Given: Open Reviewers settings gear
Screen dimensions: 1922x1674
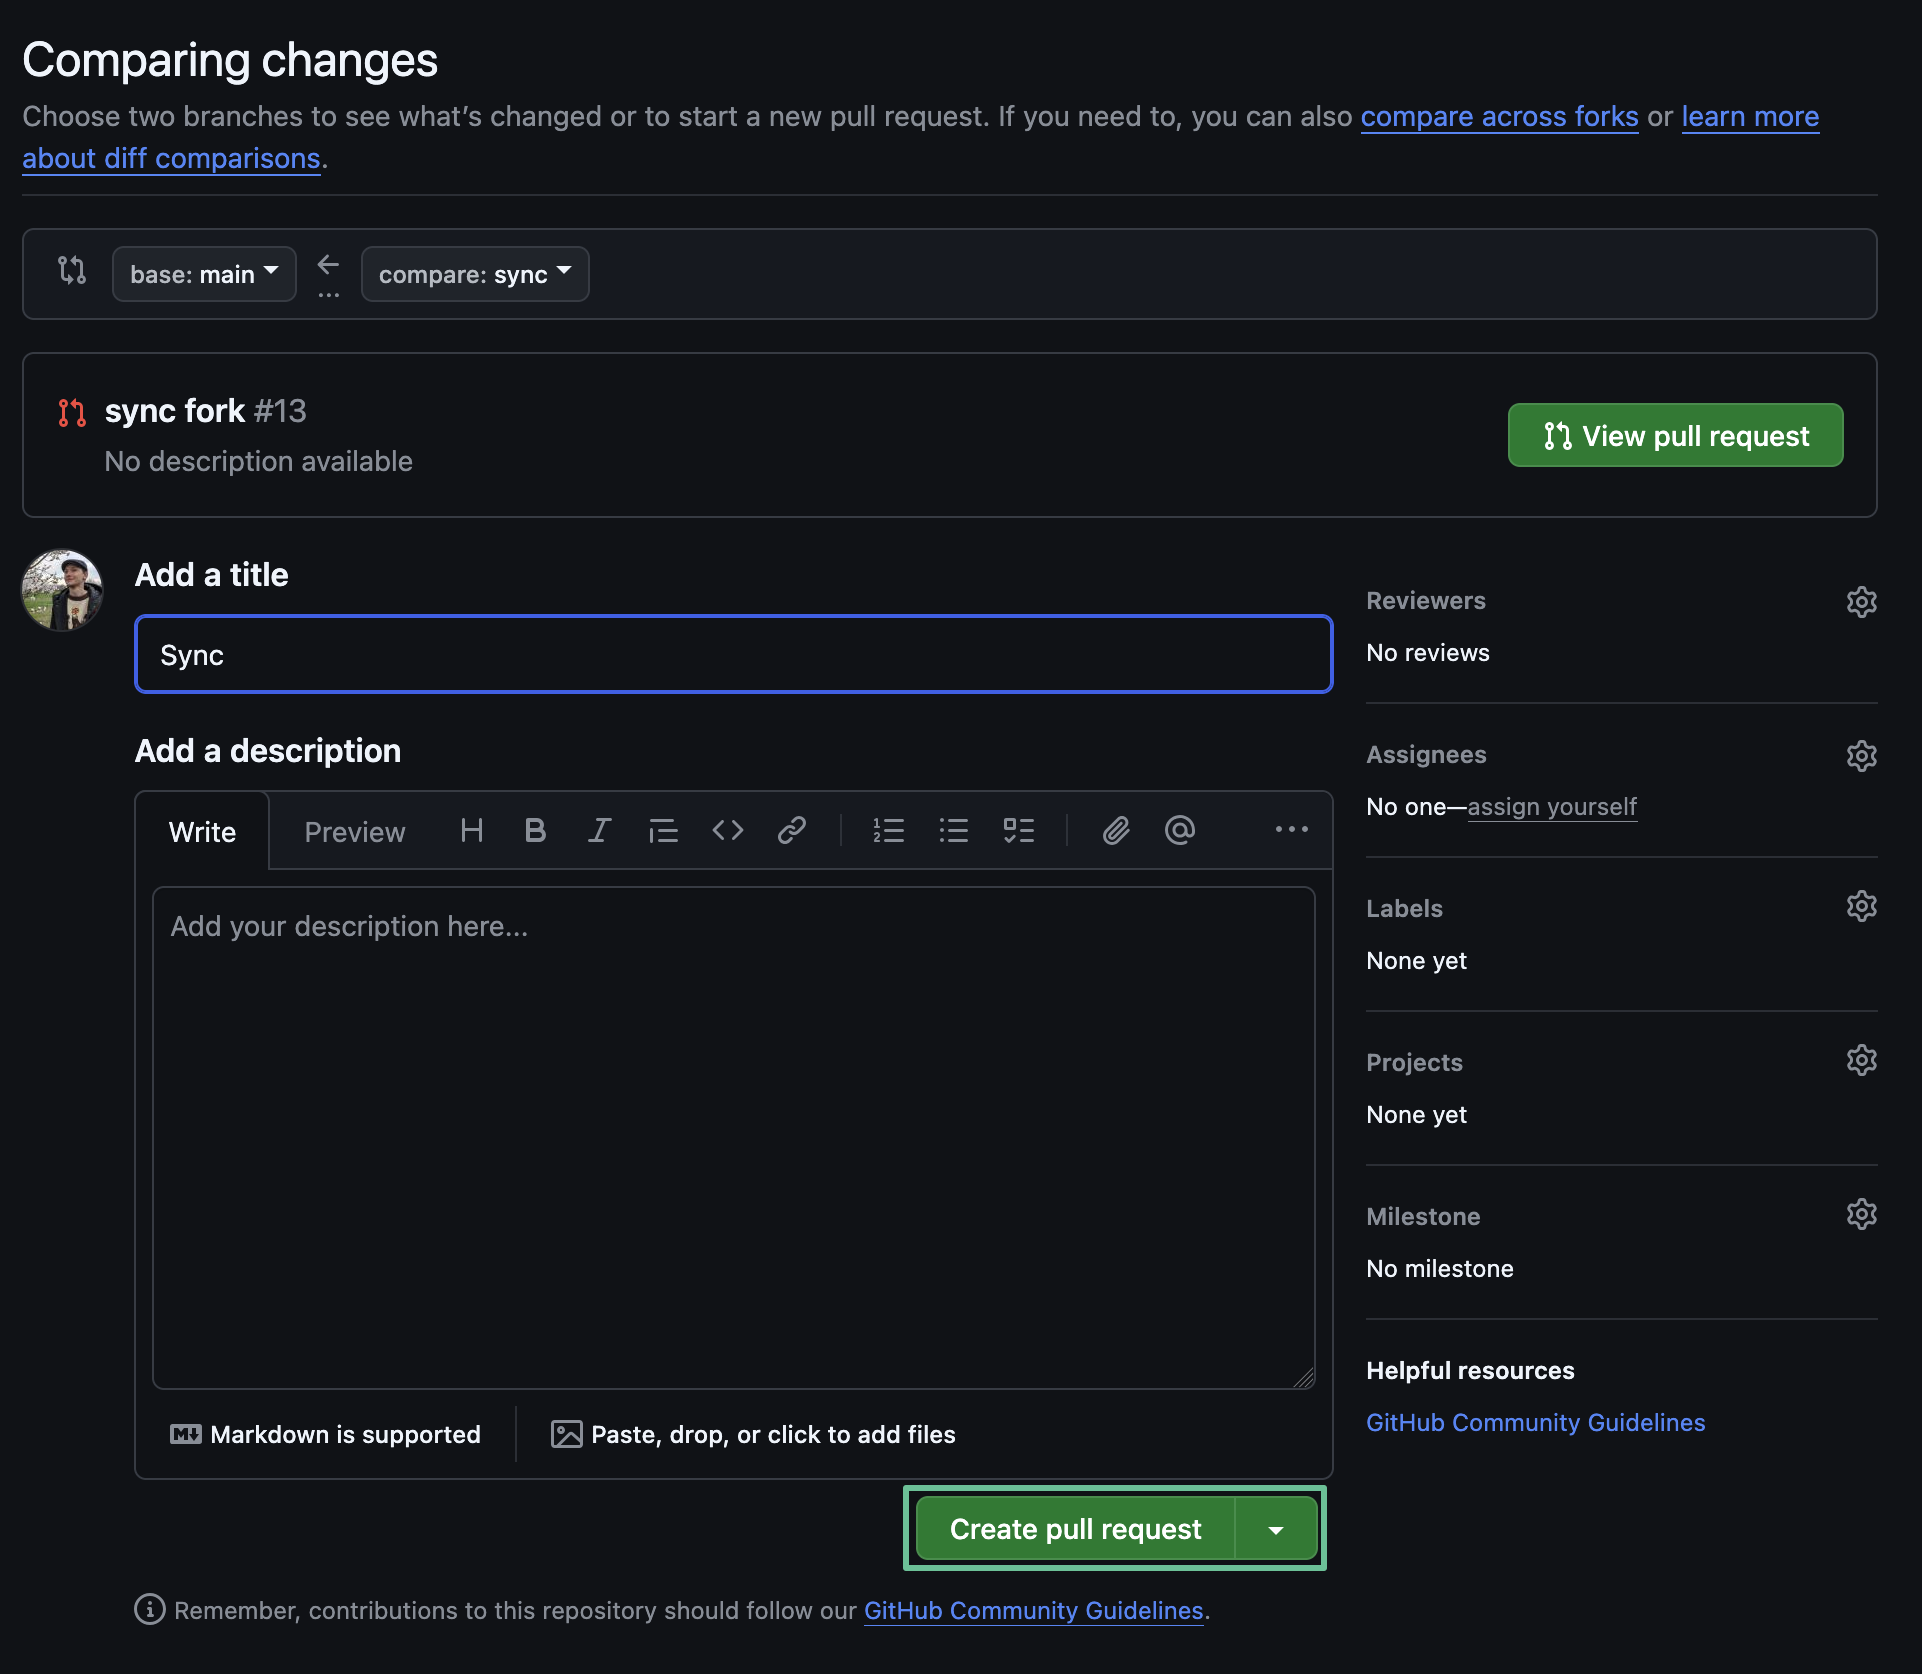Looking at the screenshot, I should pyautogui.click(x=1861, y=602).
